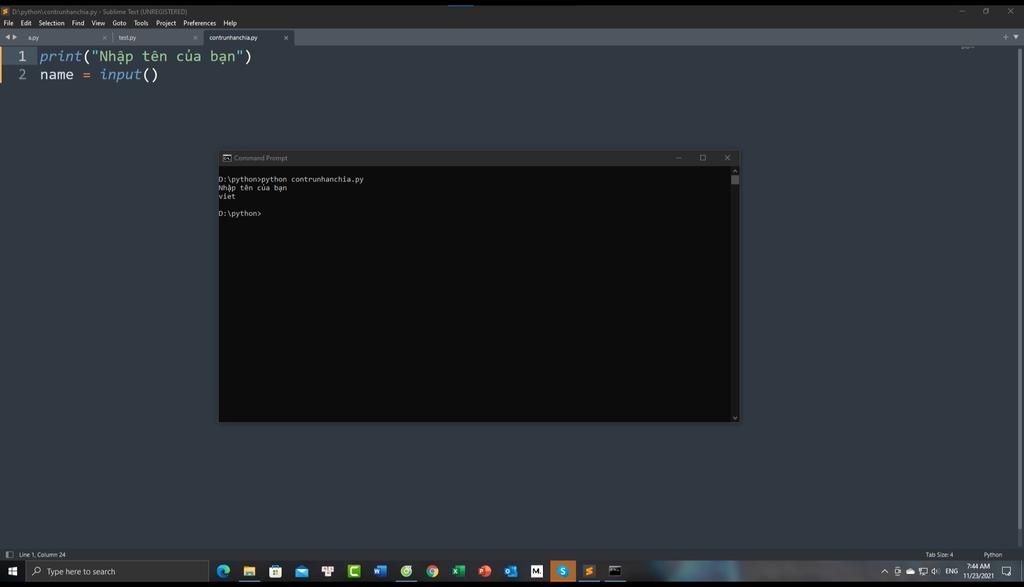Maximize the Command Prompt window

(x=703, y=158)
